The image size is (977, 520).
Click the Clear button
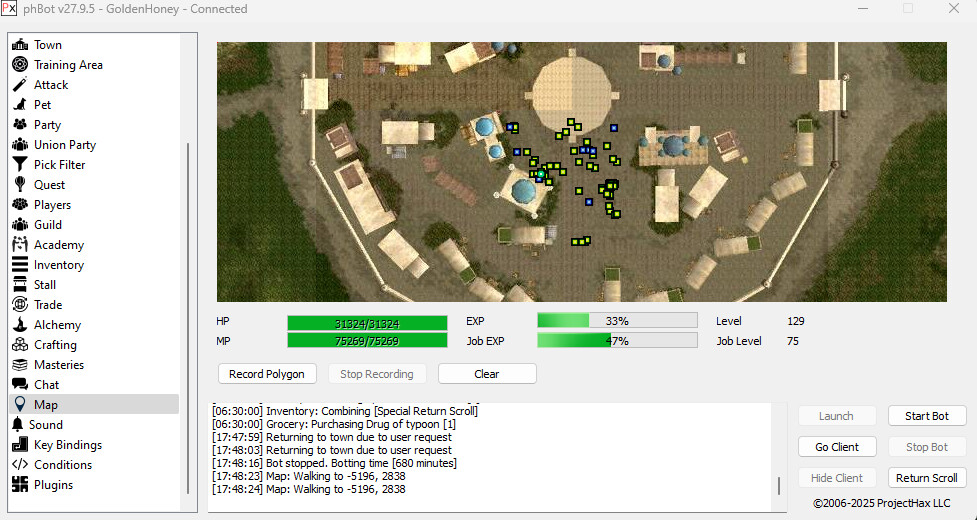tap(487, 374)
